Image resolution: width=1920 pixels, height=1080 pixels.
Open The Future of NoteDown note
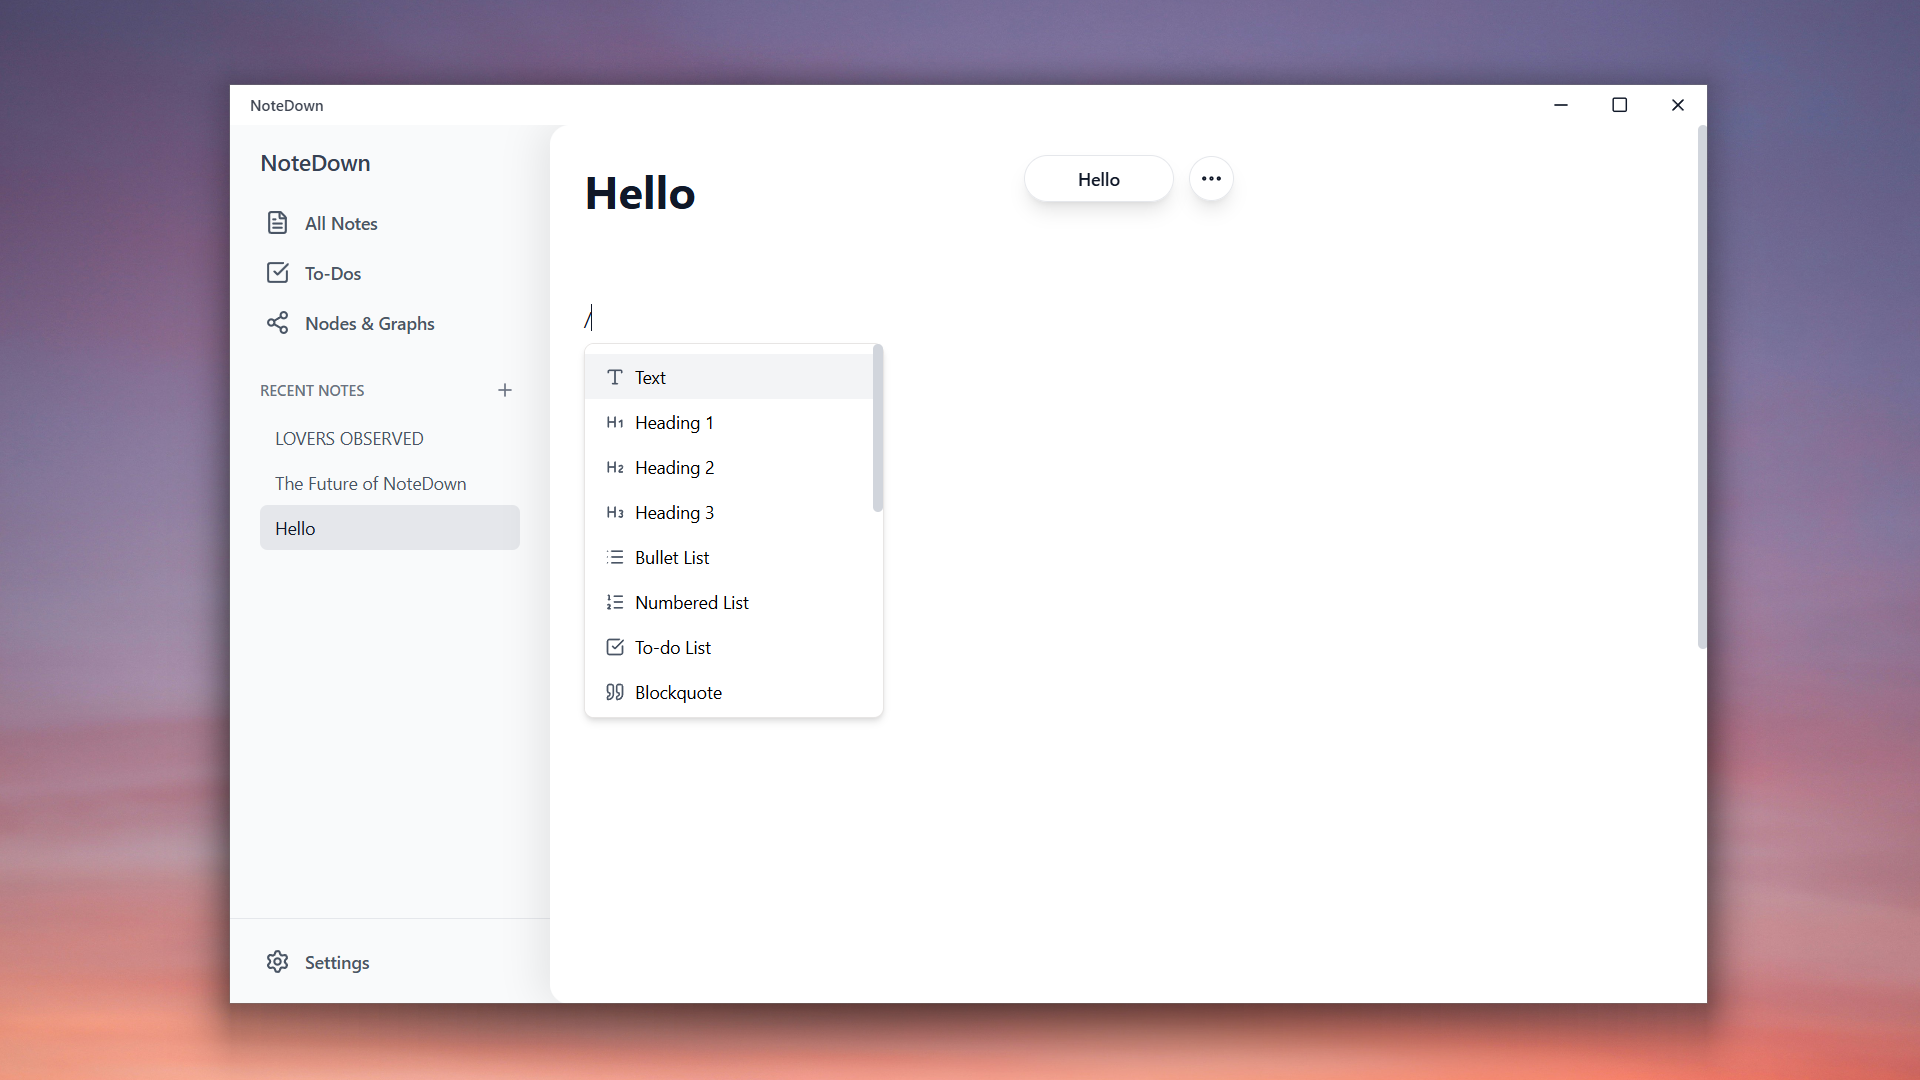(370, 483)
